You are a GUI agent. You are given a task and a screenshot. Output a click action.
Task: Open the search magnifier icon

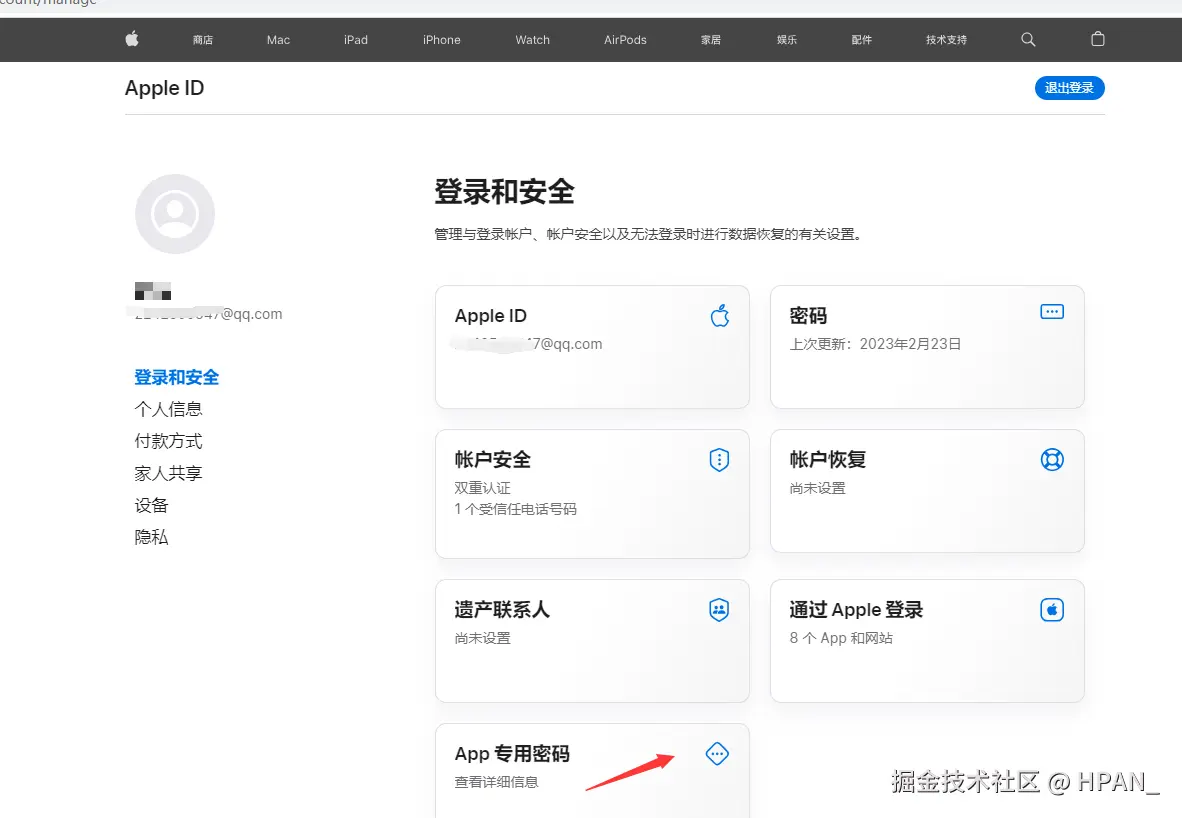click(1027, 39)
